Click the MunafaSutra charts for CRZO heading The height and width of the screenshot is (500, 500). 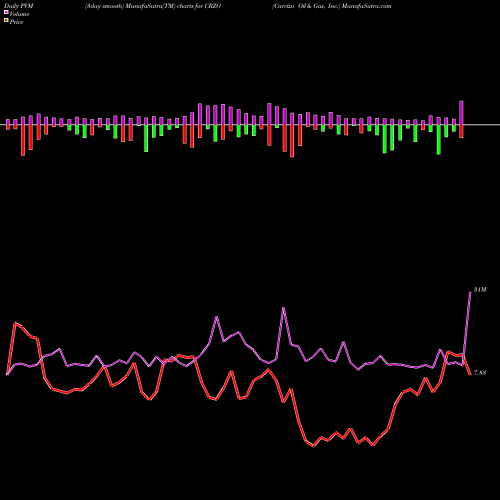[153, 6]
